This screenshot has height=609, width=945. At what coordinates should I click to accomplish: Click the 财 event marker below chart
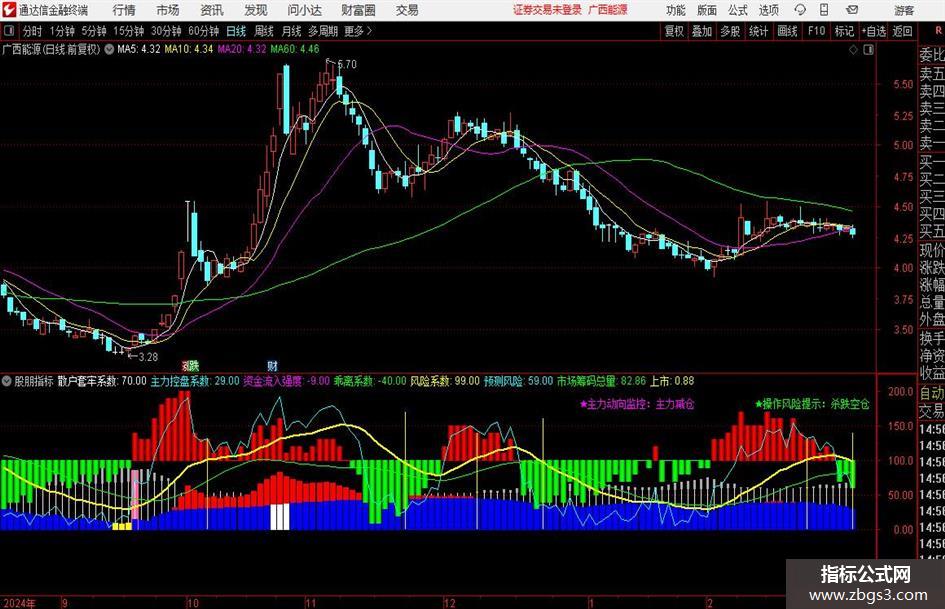point(272,365)
